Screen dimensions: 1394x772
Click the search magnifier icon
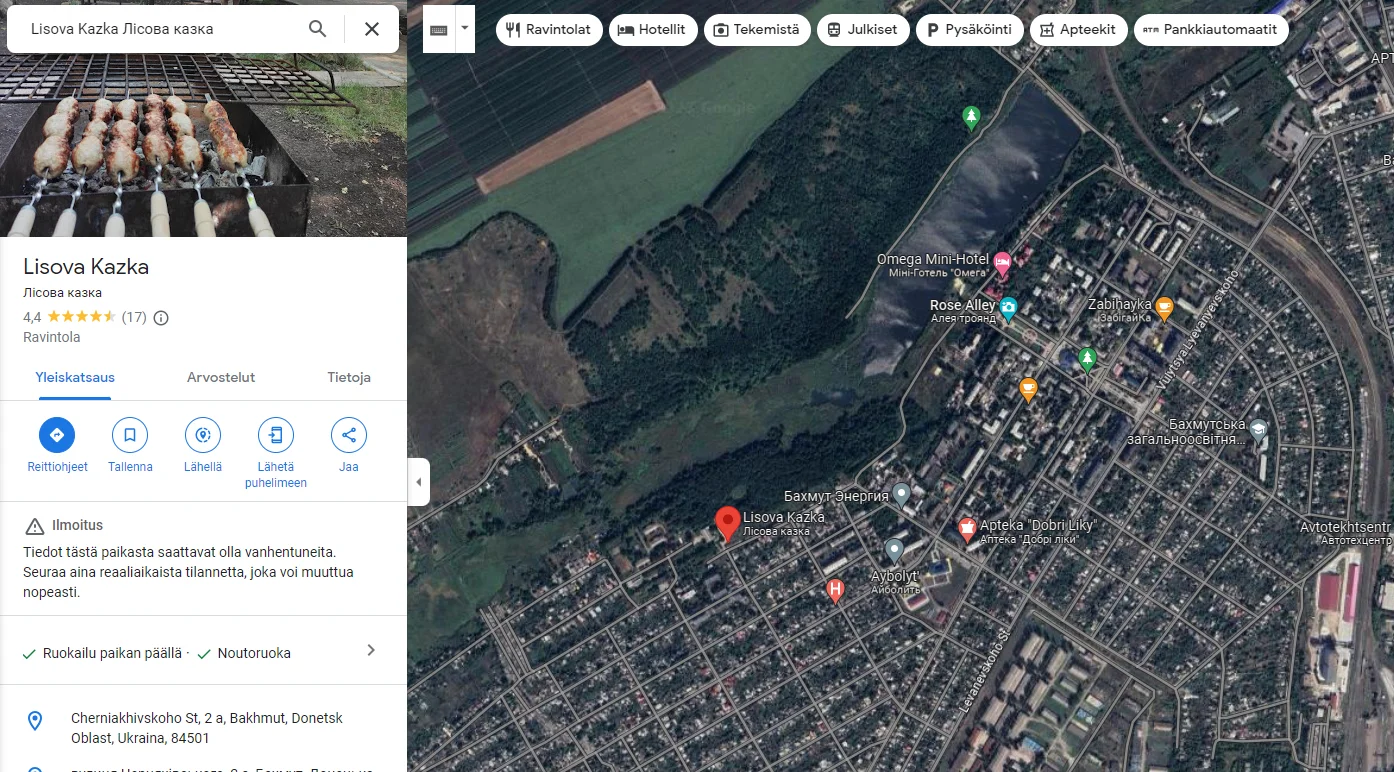(317, 29)
